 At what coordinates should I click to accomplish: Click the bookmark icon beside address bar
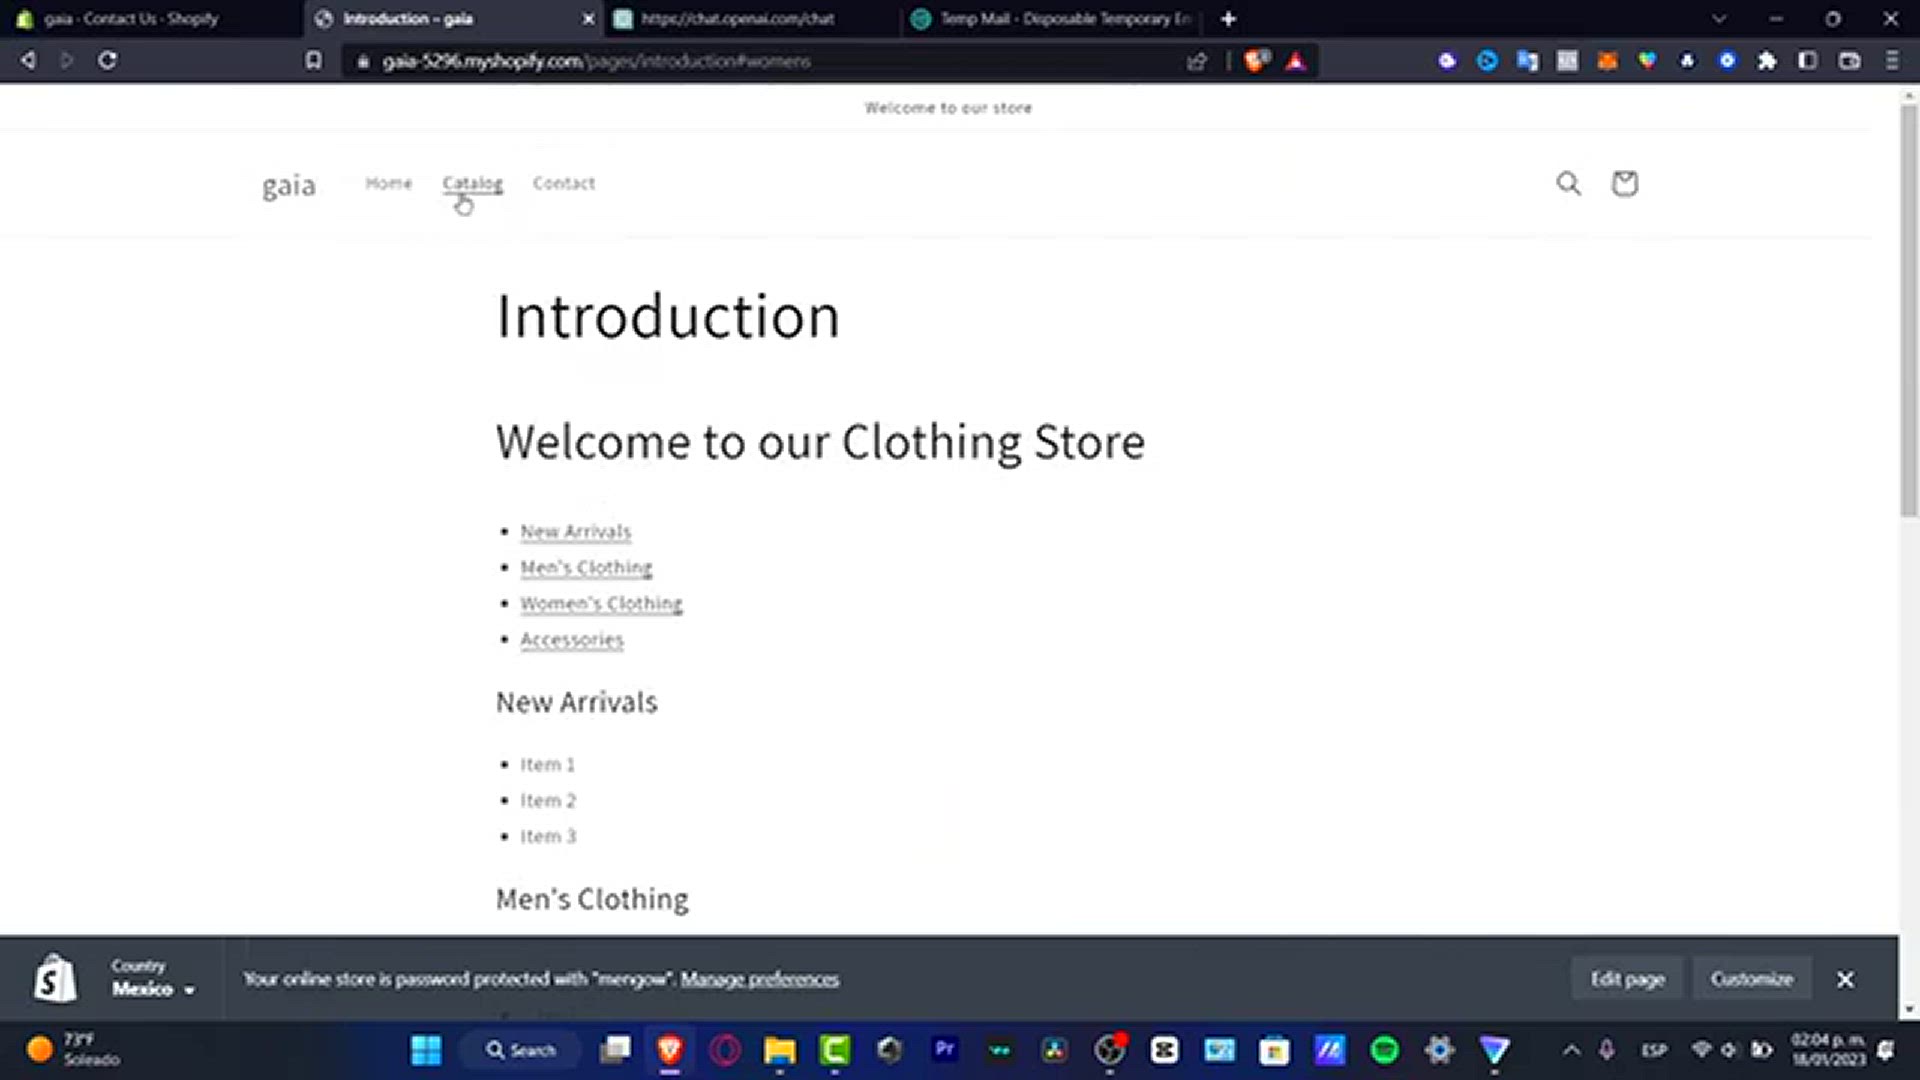pos(314,60)
